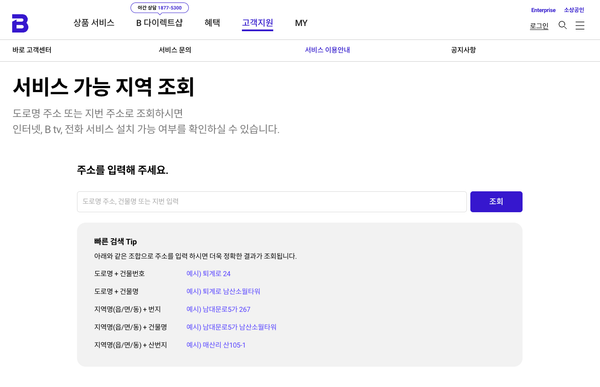Open MY menu
This screenshot has width=600, height=387.
coord(301,23)
